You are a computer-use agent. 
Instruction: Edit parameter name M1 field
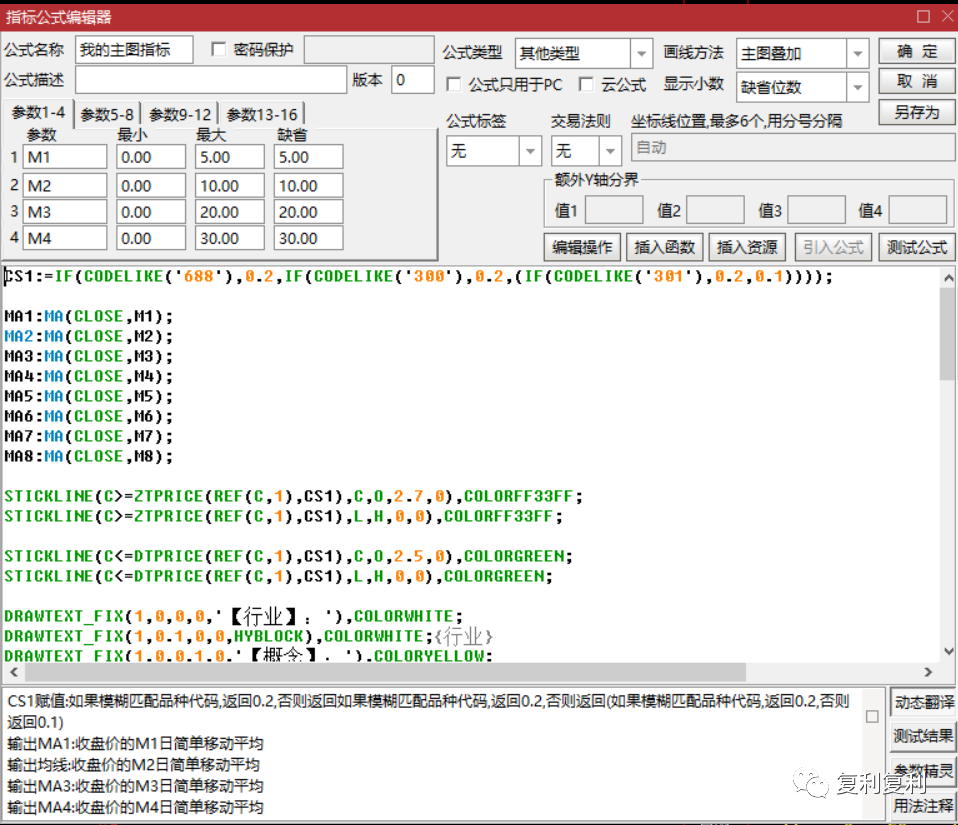pyautogui.click(x=65, y=157)
